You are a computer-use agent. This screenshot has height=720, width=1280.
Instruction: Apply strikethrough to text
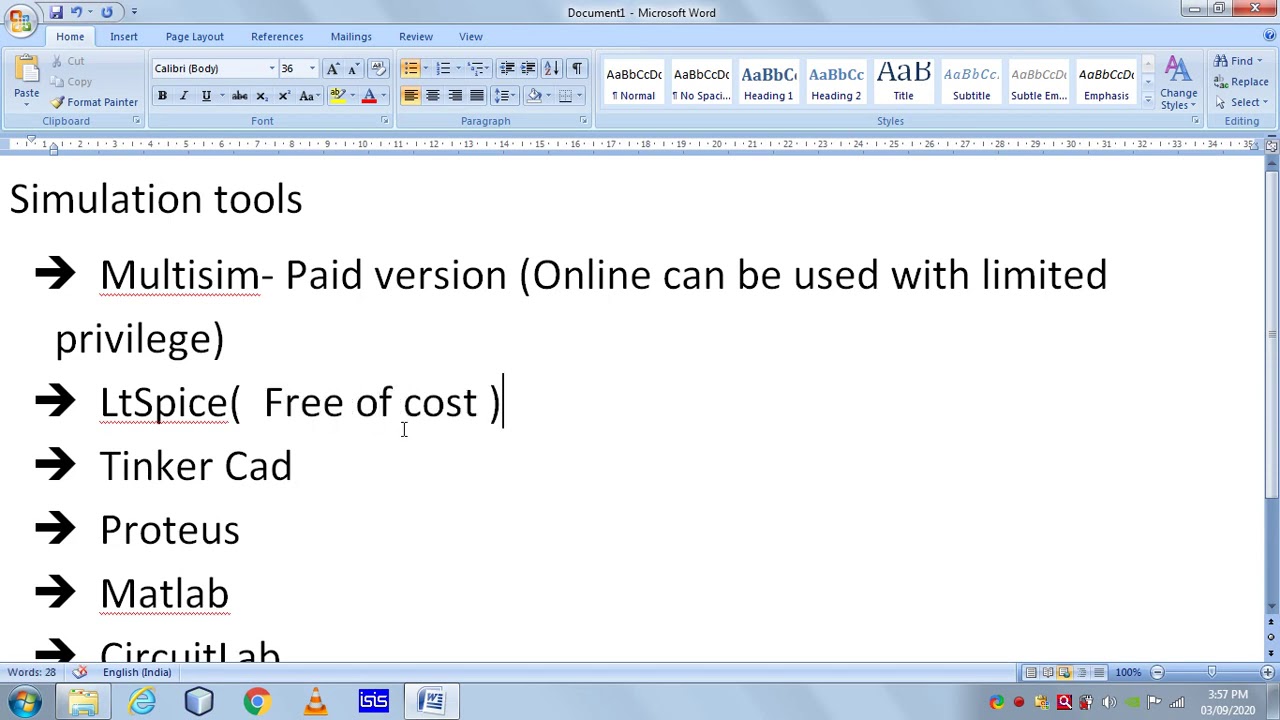click(239, 96)
